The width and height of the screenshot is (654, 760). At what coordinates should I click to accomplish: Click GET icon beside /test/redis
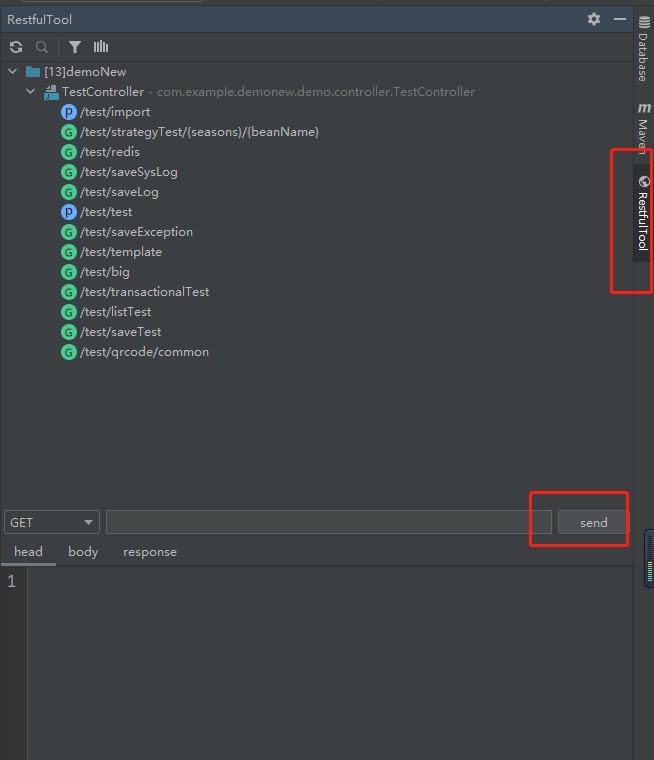click(x=69, y=152)
